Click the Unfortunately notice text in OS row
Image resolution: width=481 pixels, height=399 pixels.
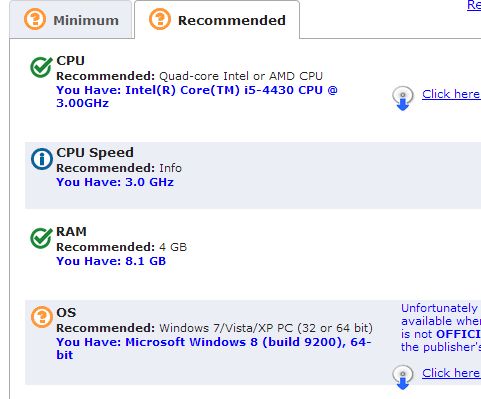click(x=441, y=327)
